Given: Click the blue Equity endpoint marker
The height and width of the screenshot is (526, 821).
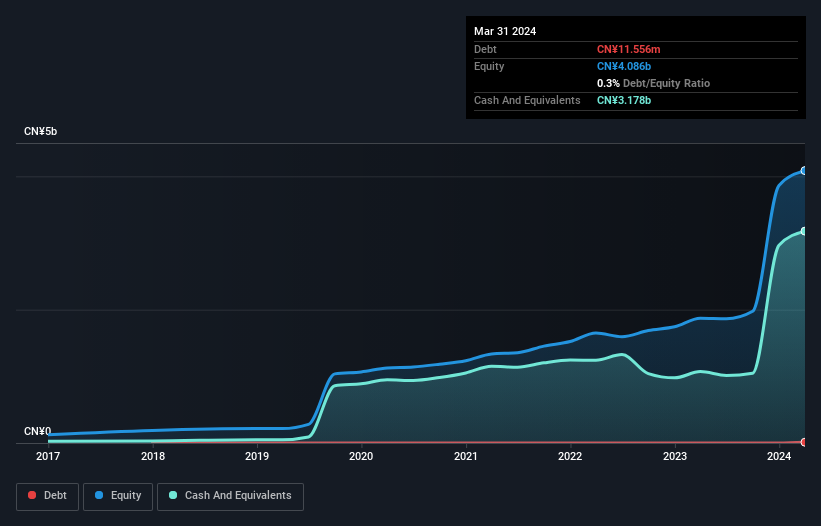Looking at the screenshot, I should tap(804, 171).
